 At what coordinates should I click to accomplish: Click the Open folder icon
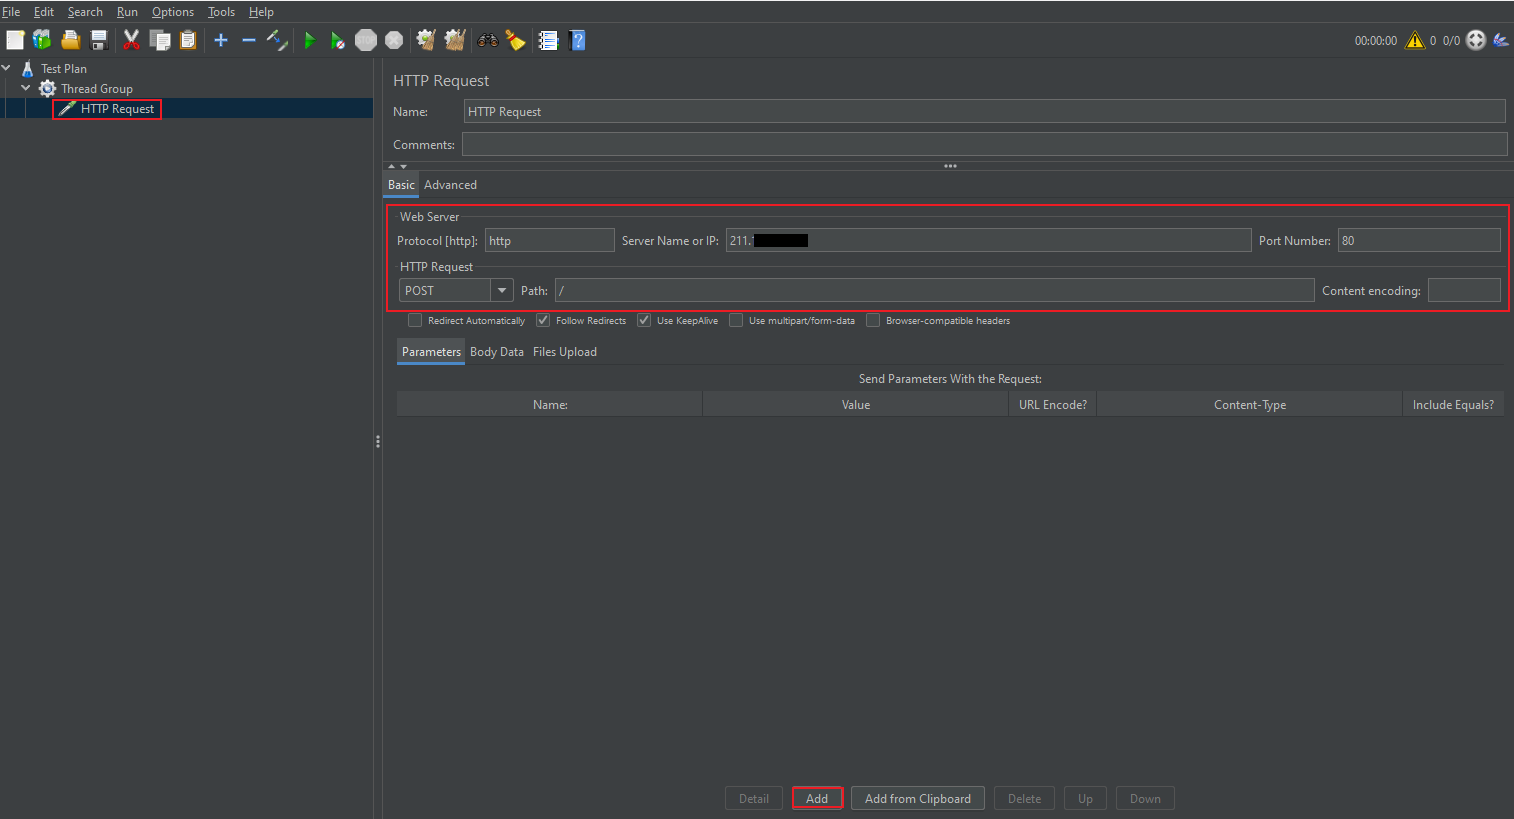pyautogui.click(x=70, y=40)
